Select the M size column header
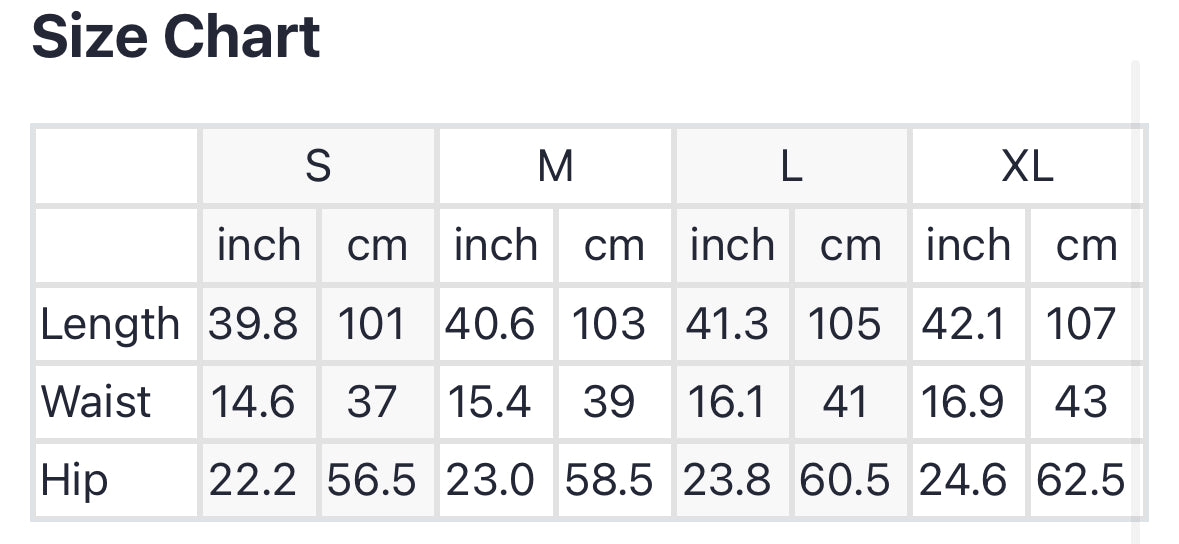The height and width of the screenshot is (544, 1179). 555,166
